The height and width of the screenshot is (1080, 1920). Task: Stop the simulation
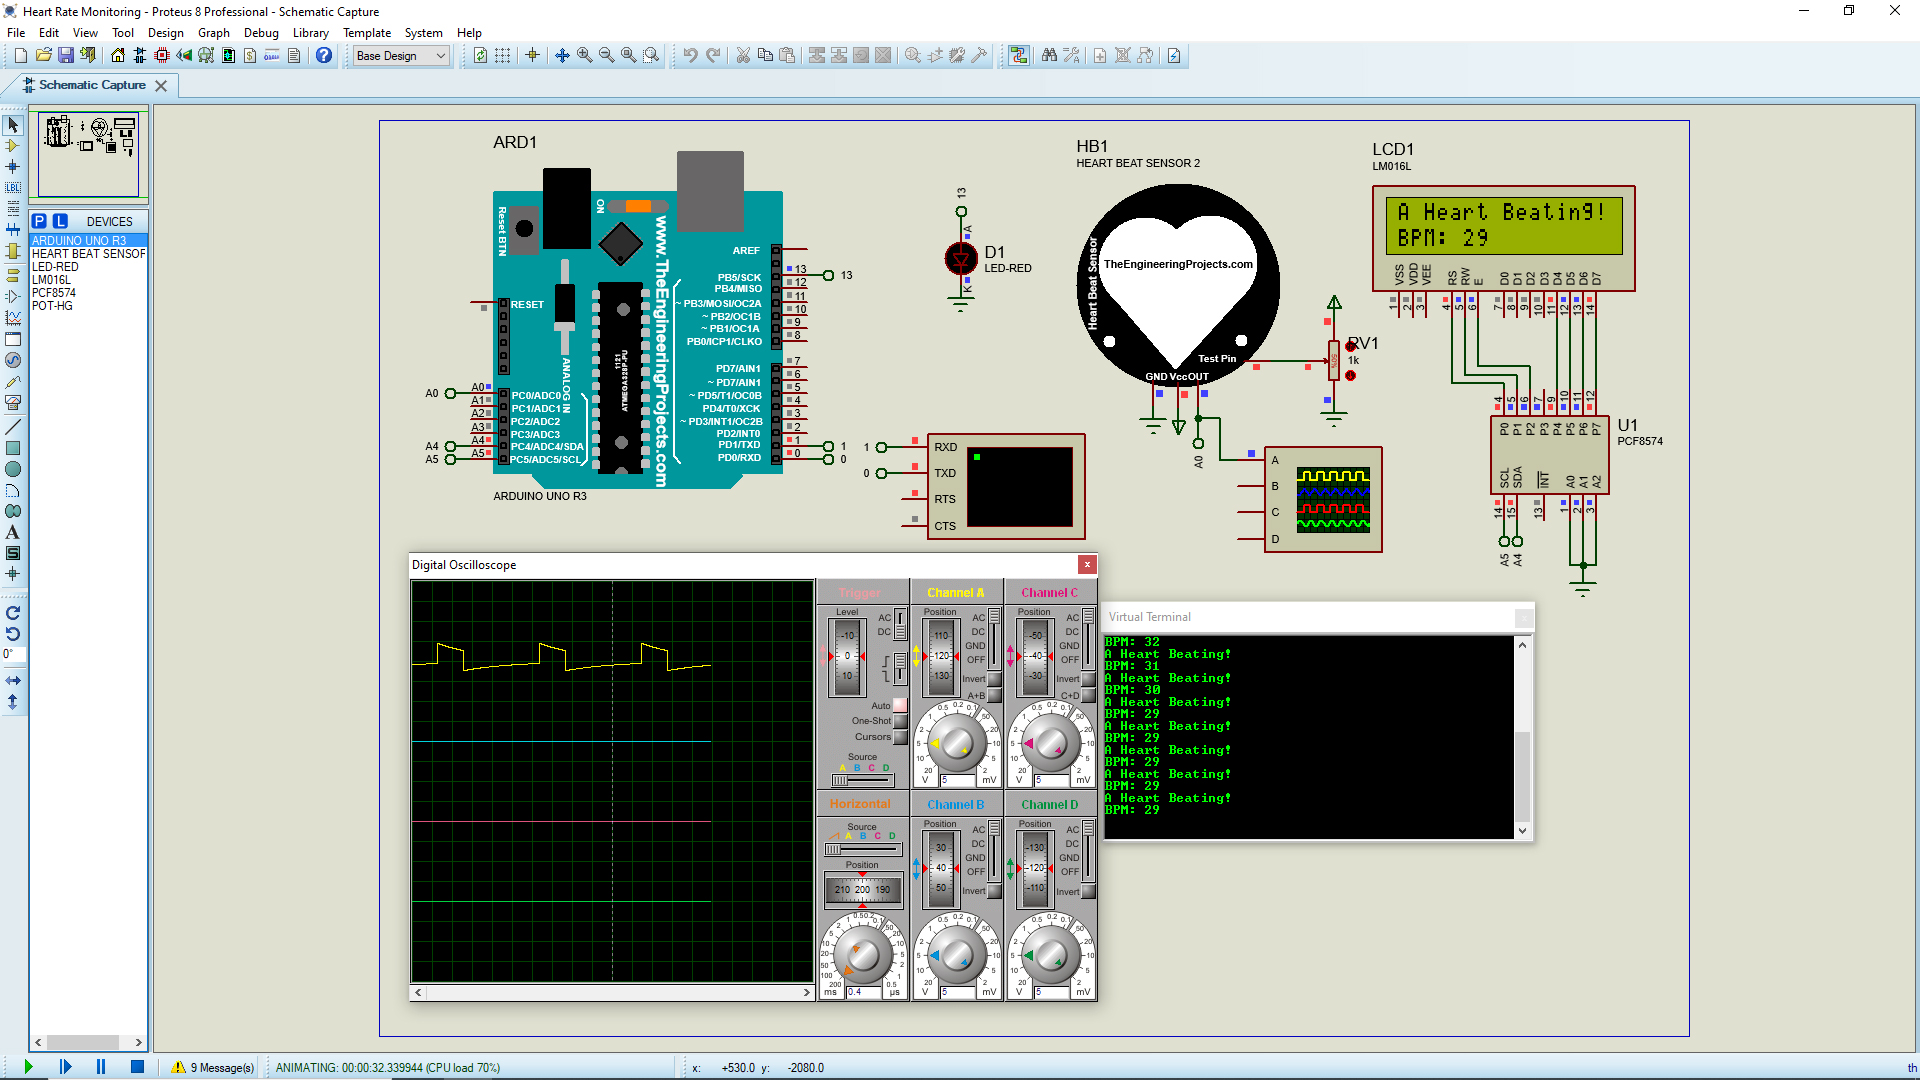pos(137,1067)
